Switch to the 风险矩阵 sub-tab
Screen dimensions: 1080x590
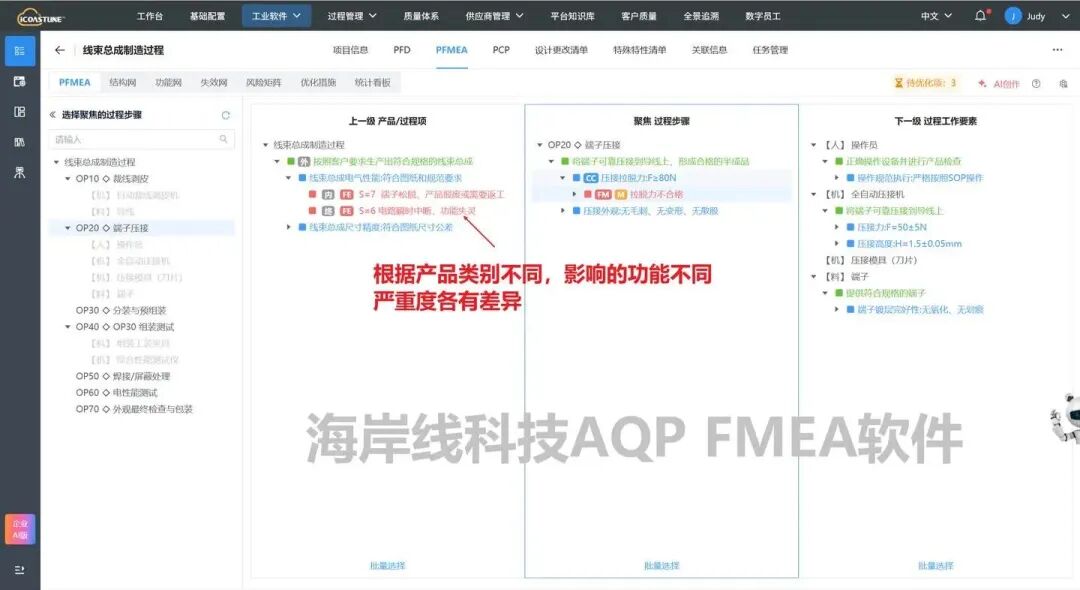(264, 83)
